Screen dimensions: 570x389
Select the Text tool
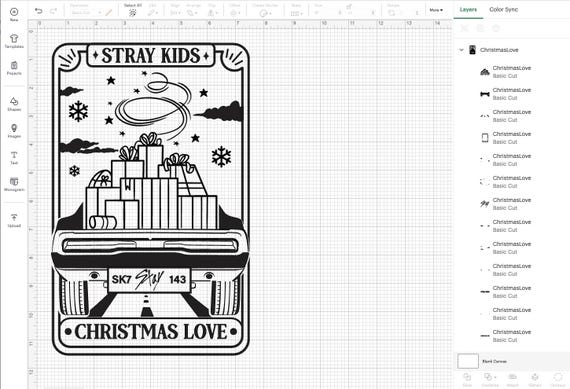tap(14, 158)
